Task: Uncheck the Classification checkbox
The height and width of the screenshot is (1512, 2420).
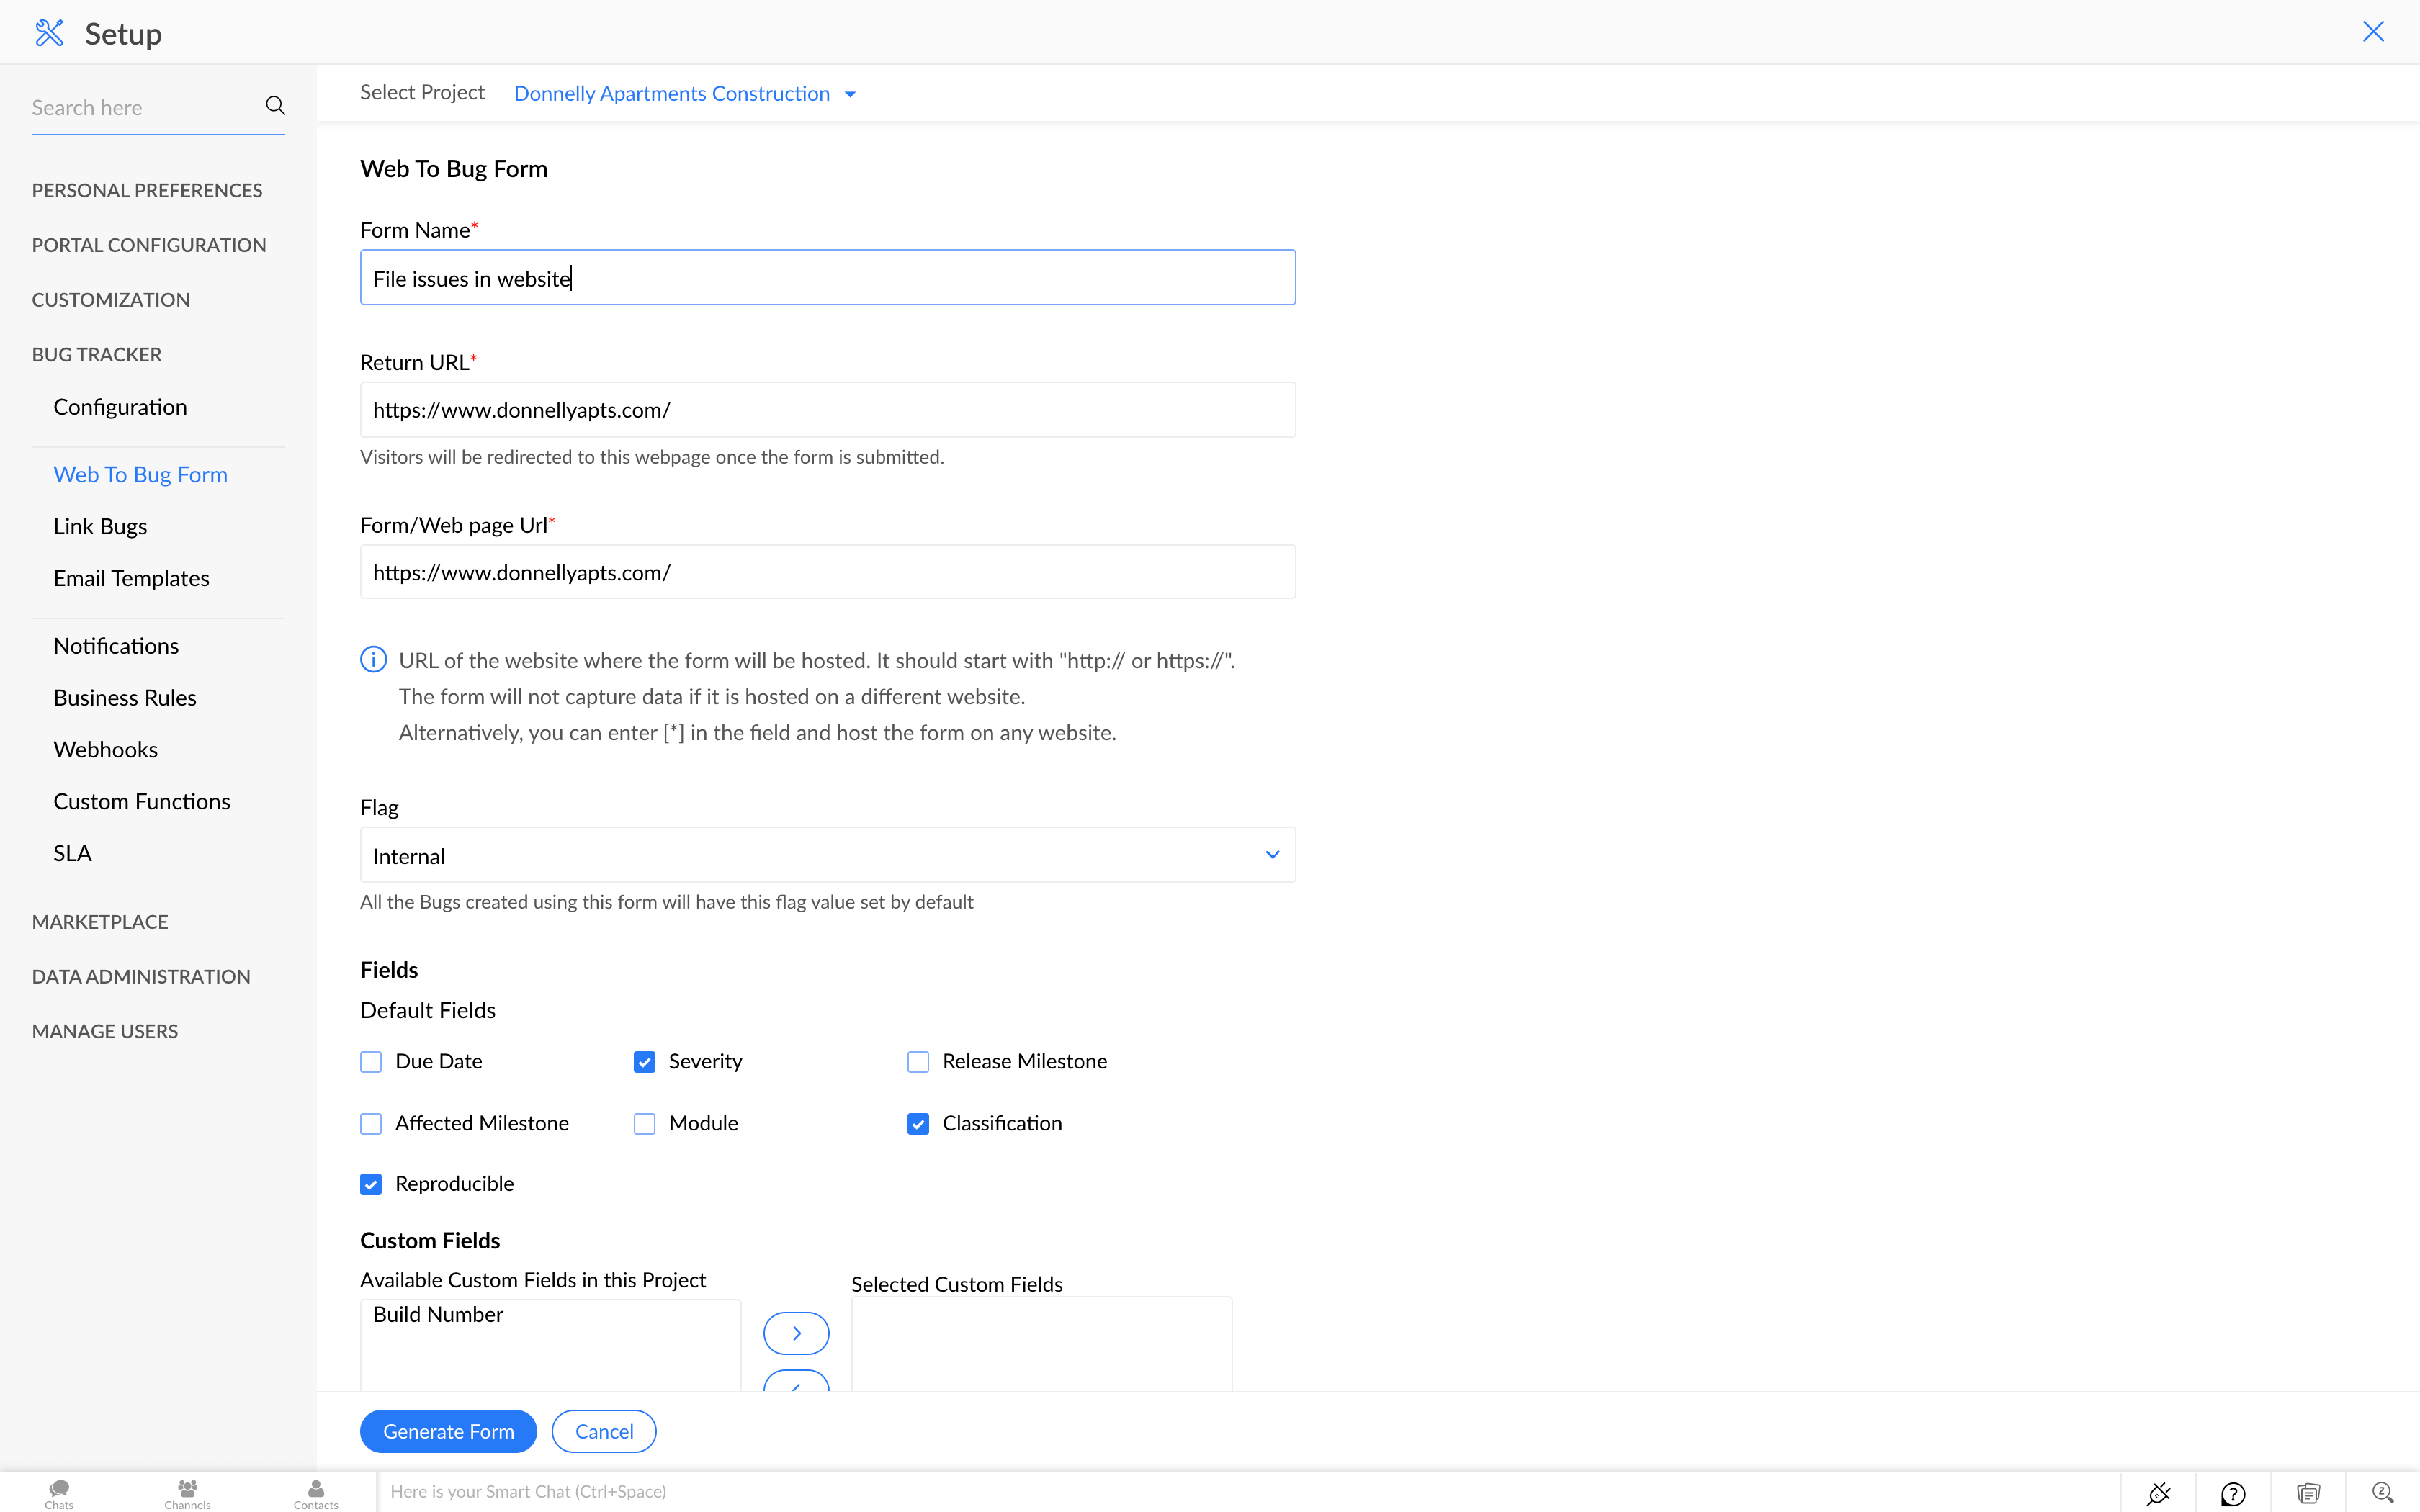Action: pyautogui.click(x=918, y=1124)
